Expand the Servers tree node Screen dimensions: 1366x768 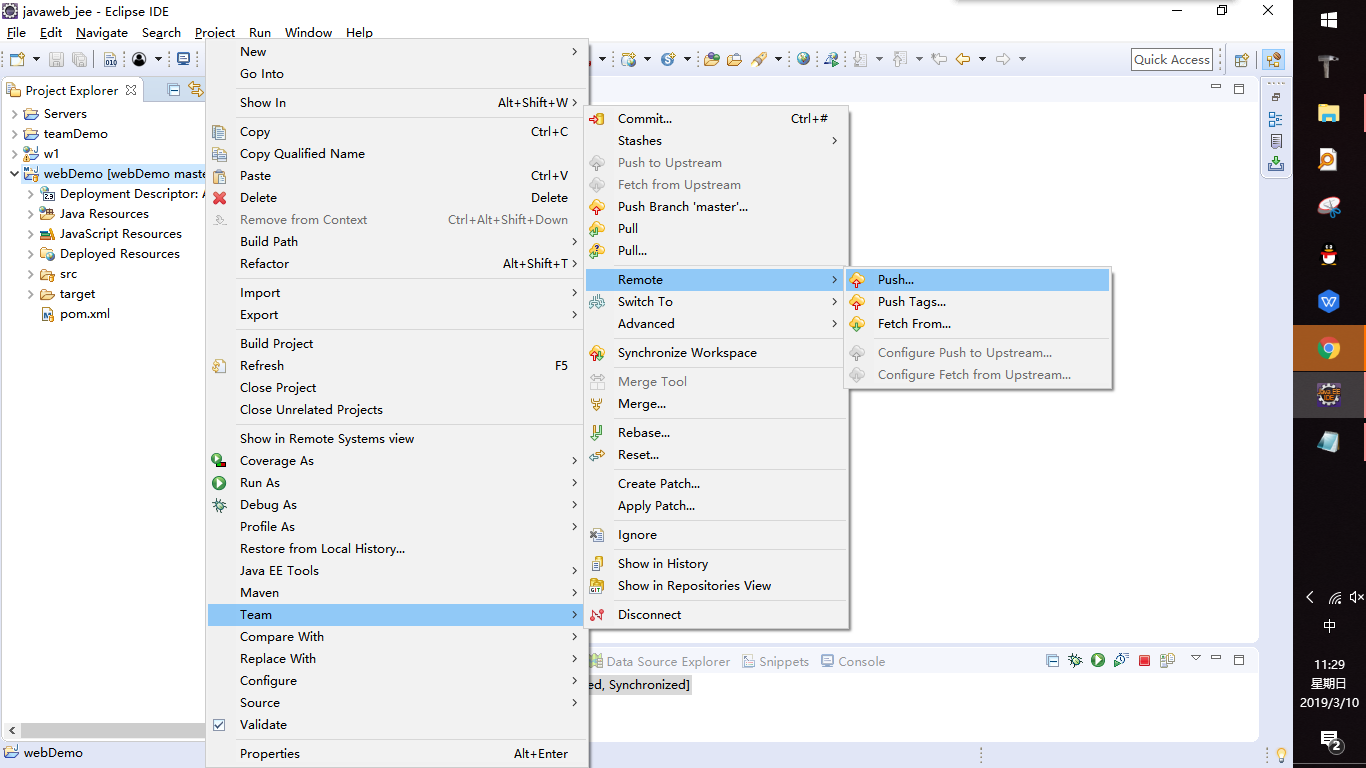[x=15, y=114]
